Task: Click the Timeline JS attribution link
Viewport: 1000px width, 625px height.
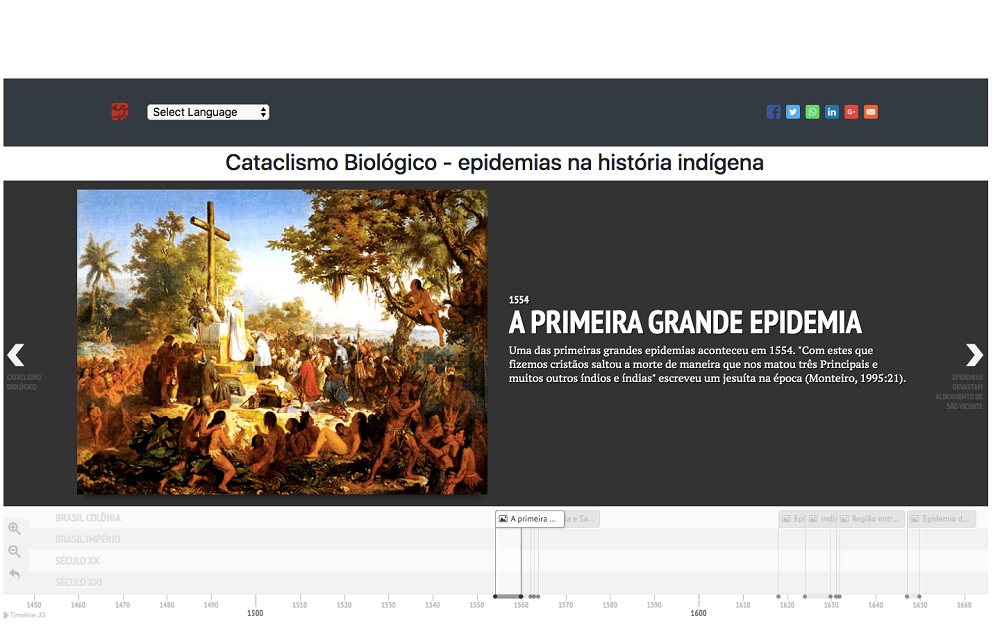Action: click(25, 615)
